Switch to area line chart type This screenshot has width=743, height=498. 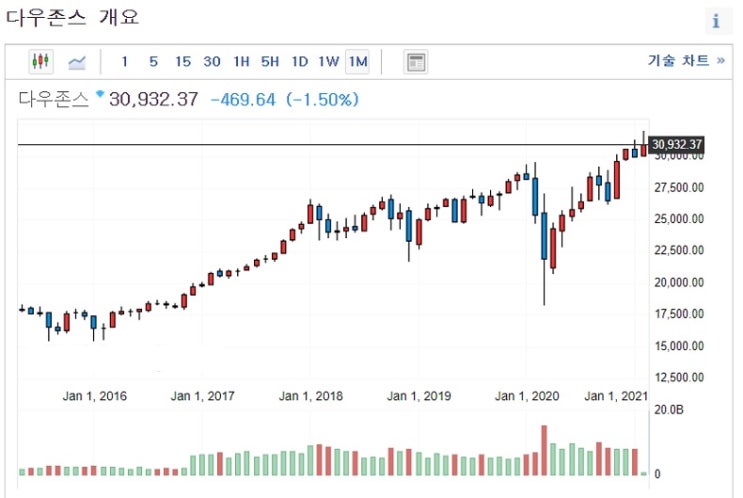pyautogui.click(x=77, y=62)
